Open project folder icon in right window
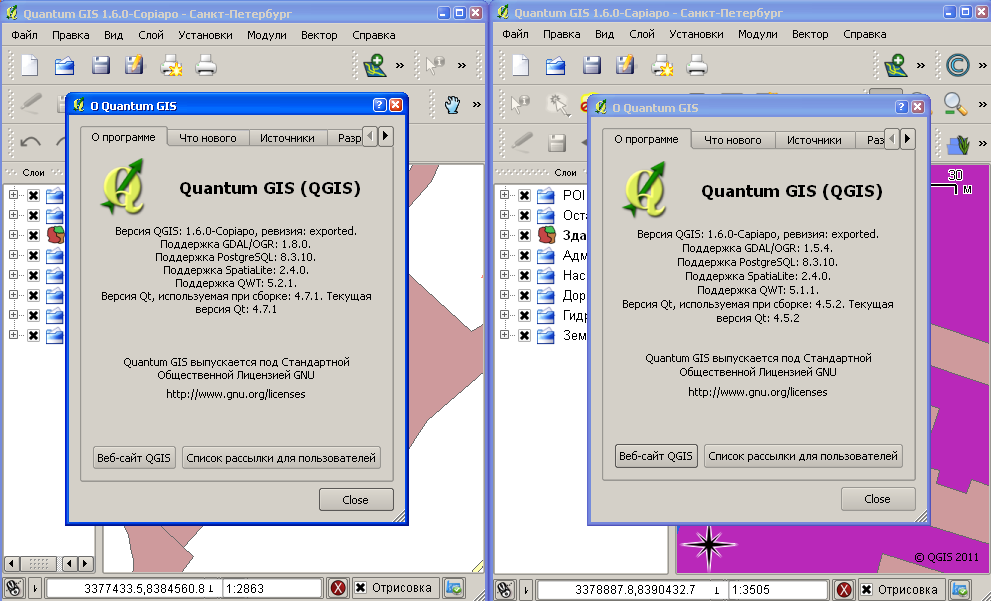The width and height of the screenshot is (991, 601). pyautogui.click(x=556, y=65)
